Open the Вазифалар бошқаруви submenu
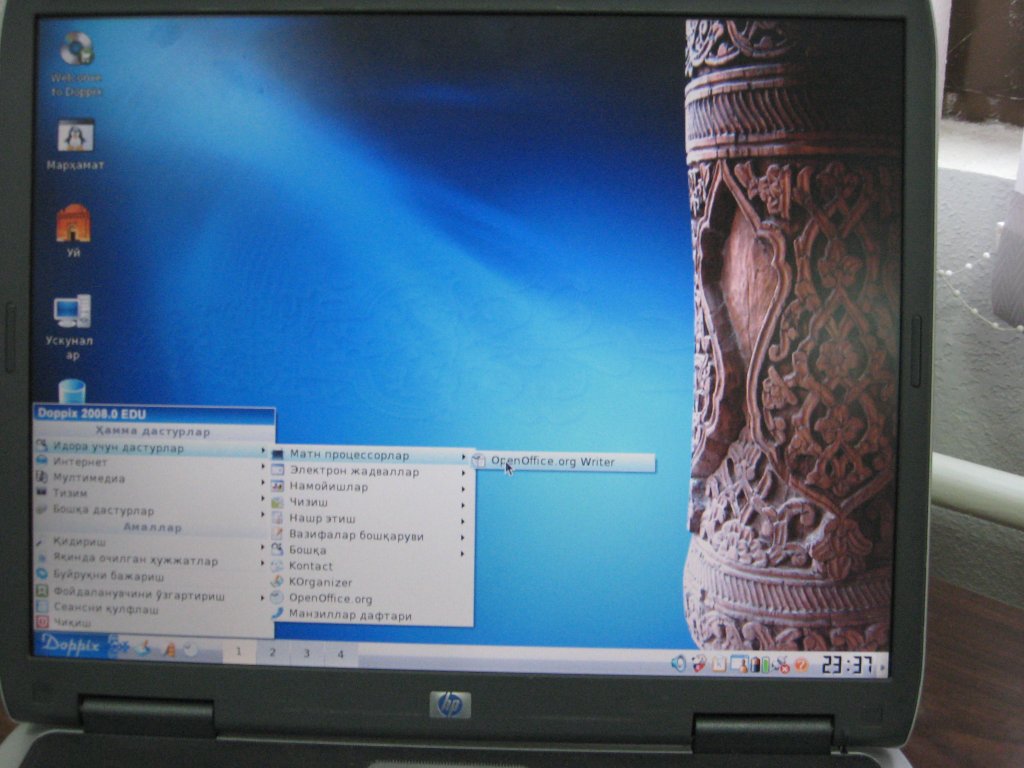Screen dimensions: 1024x768 point(370,536)
